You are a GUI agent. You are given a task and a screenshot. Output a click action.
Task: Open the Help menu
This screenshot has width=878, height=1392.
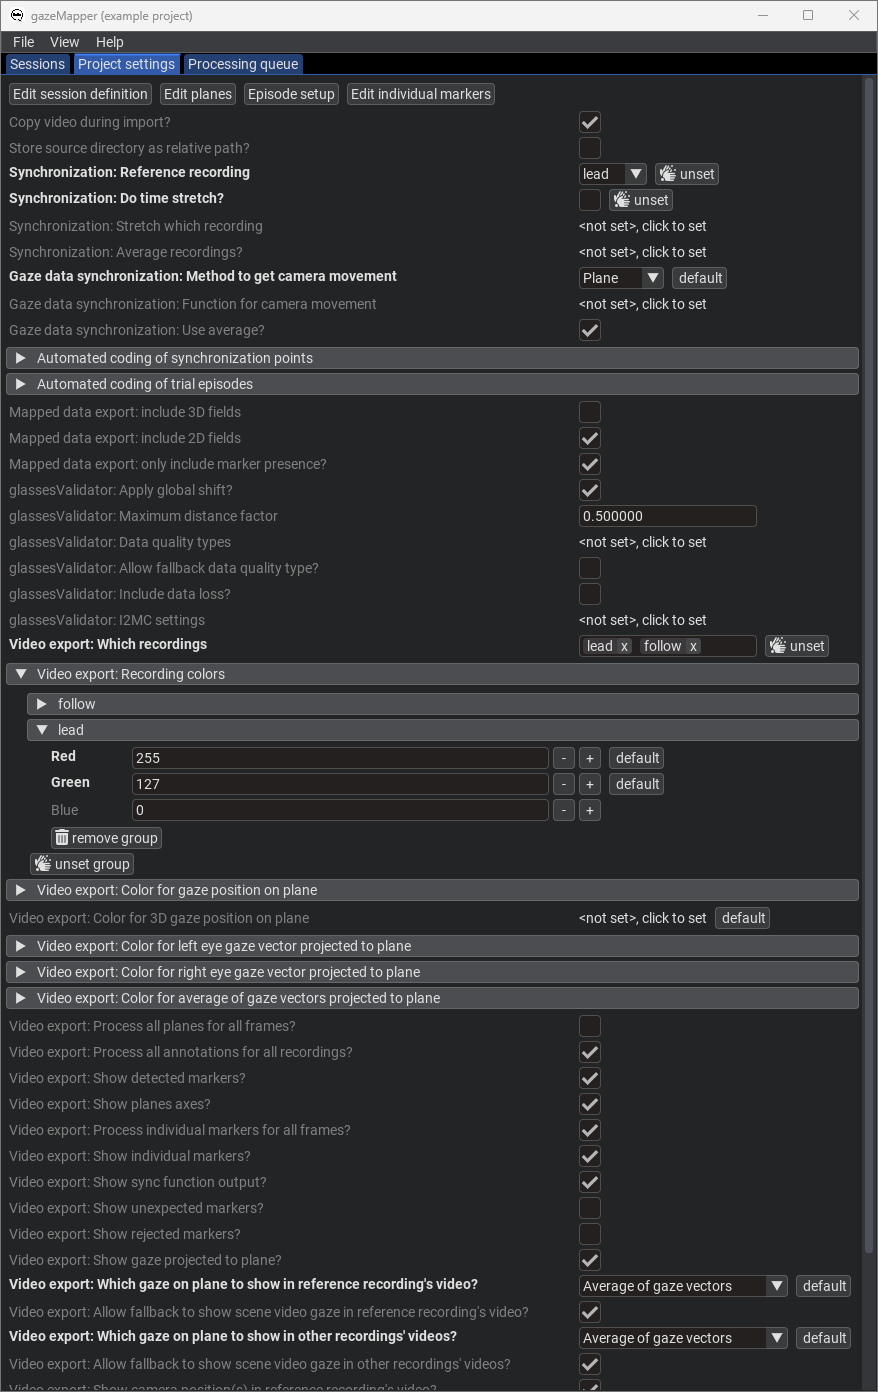click(x=110, y=42)
